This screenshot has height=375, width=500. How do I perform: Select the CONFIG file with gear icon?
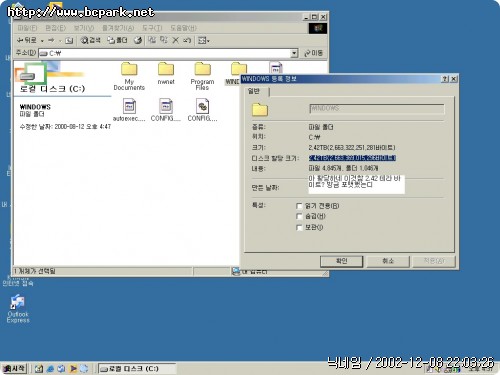(202, 110)
